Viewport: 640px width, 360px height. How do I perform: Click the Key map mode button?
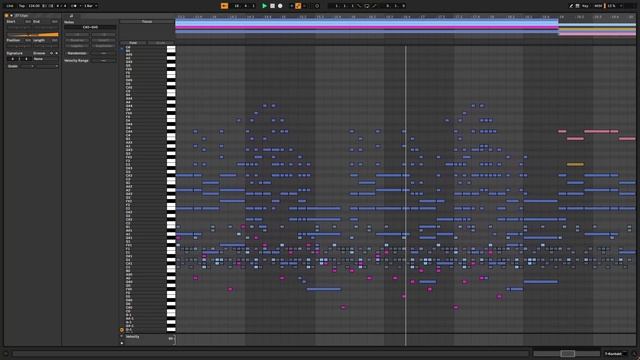(x=586, y=6)
